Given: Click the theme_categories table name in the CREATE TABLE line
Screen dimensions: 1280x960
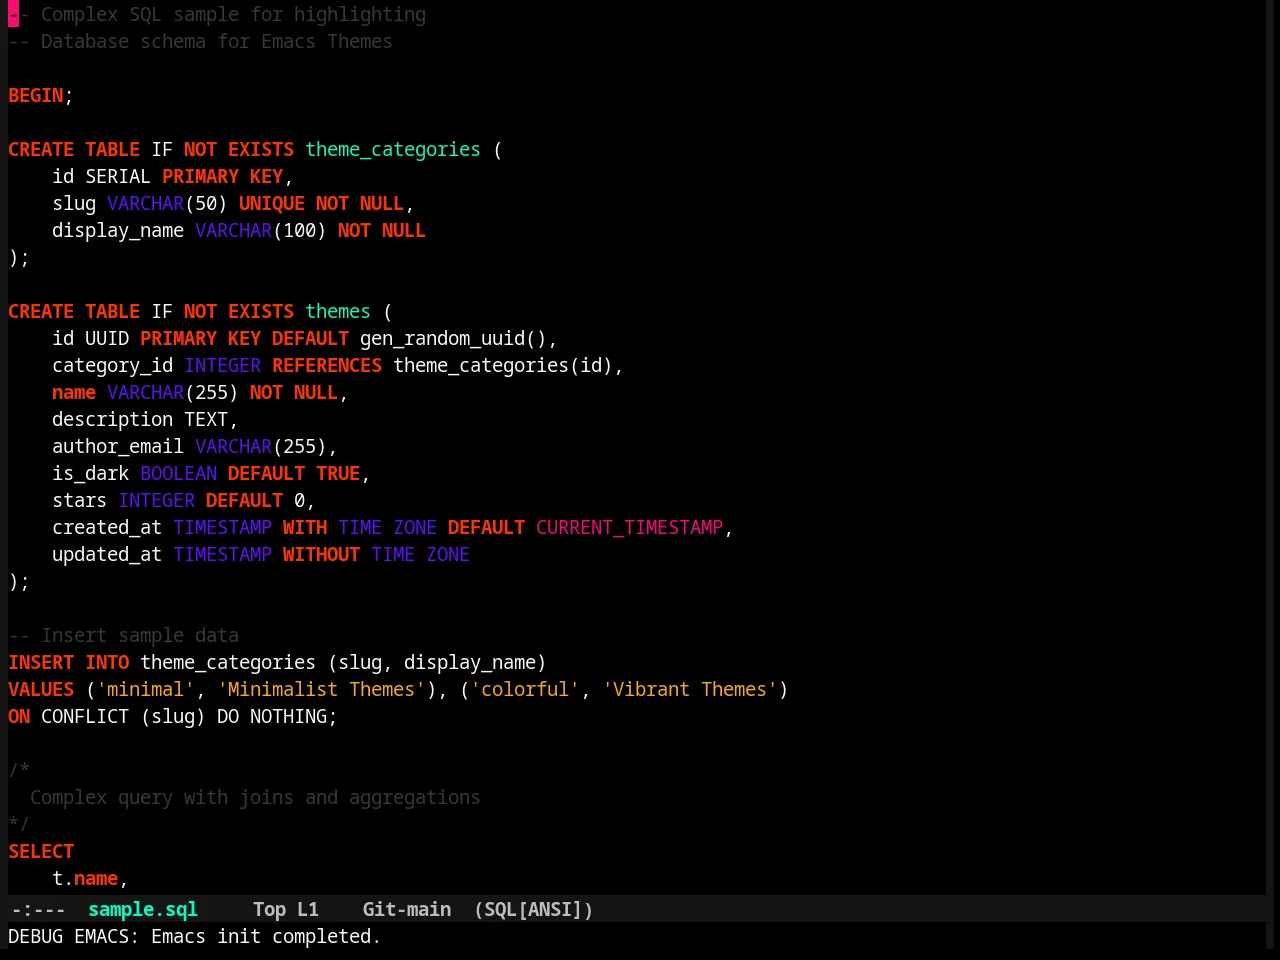Looking at the screenshot, I should point(393,149).
